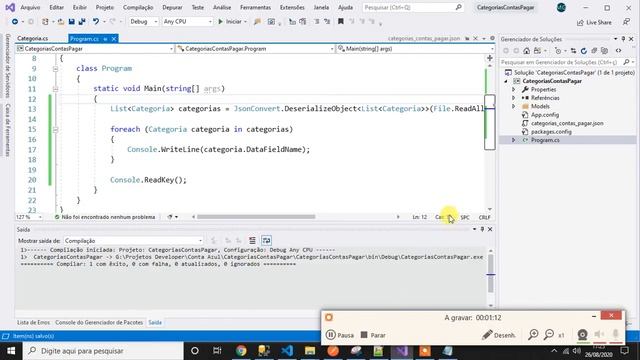Open the Ferramentas menu
The image size is (640, 360).
click(255, 7)
